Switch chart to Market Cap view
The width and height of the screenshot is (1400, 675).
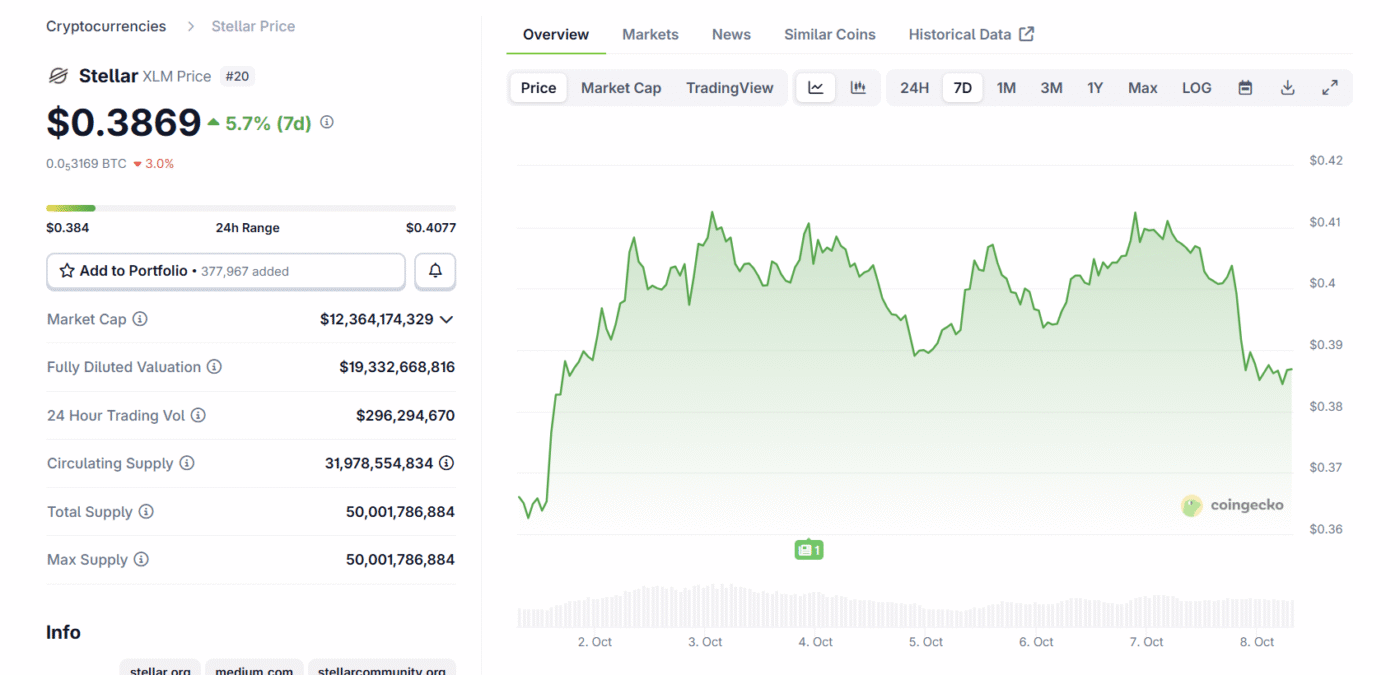coord(621,88)
